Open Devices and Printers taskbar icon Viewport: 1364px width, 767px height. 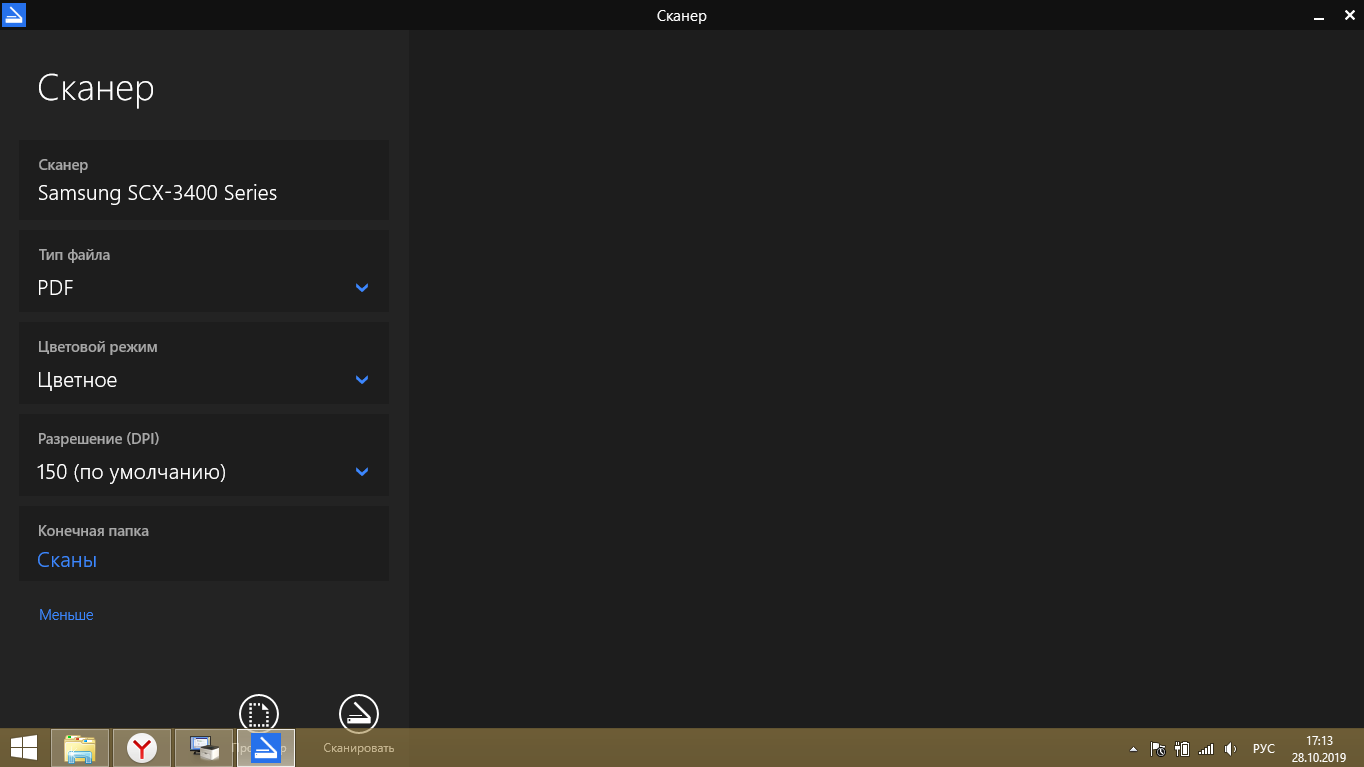204,748
